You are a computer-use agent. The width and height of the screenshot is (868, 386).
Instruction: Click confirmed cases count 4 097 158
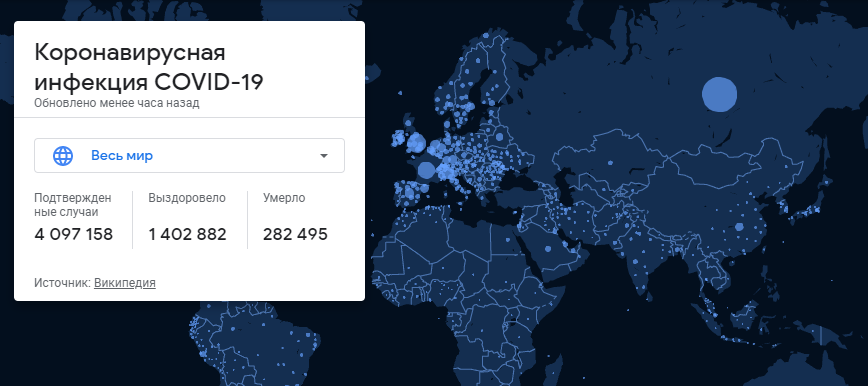[74, 234]
